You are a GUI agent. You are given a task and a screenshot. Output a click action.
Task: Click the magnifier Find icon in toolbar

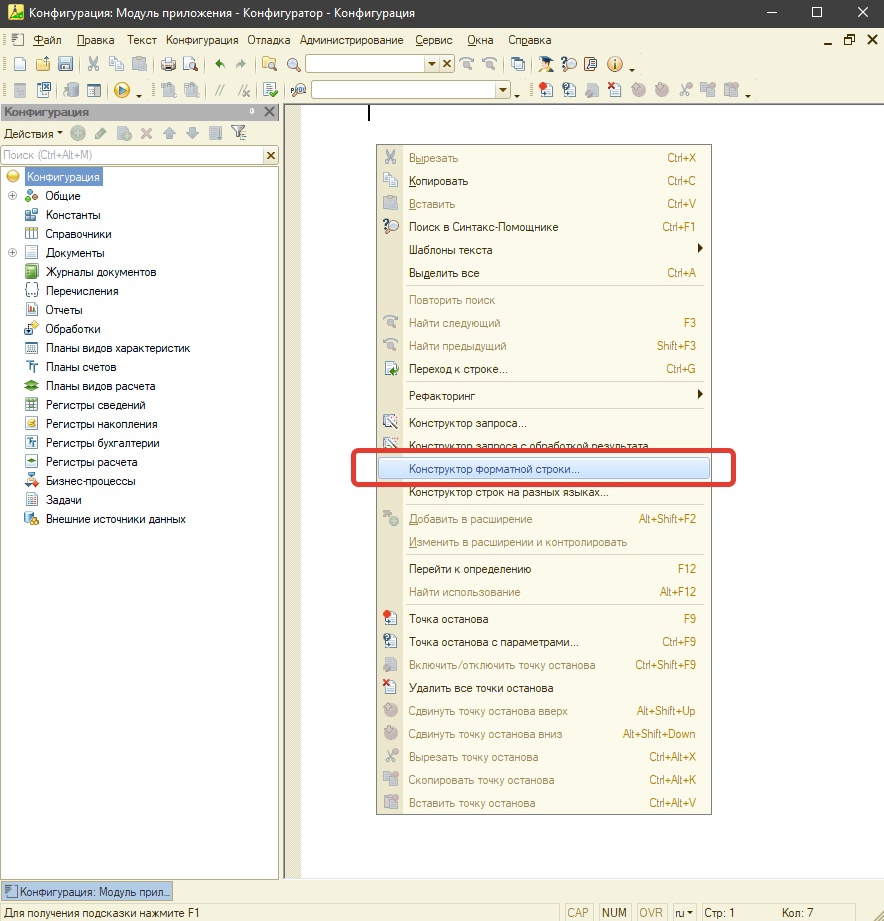click(x=293, y=64)
